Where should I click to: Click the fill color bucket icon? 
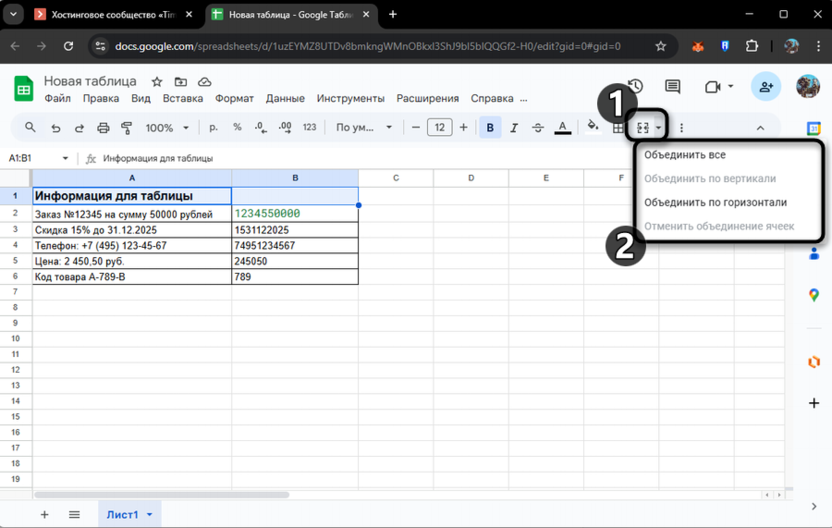(593, 127)
